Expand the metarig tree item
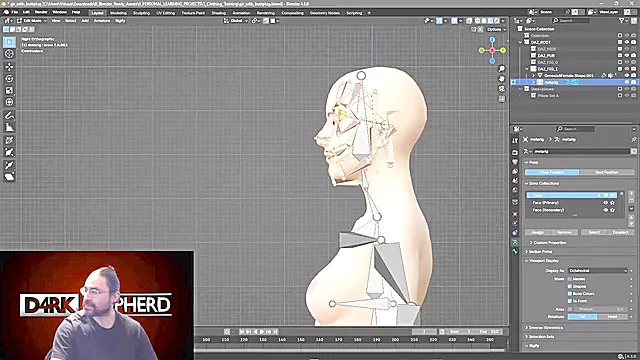Image resolution: width=640 pixels, height=360 pixels. (x=533, y=82)
